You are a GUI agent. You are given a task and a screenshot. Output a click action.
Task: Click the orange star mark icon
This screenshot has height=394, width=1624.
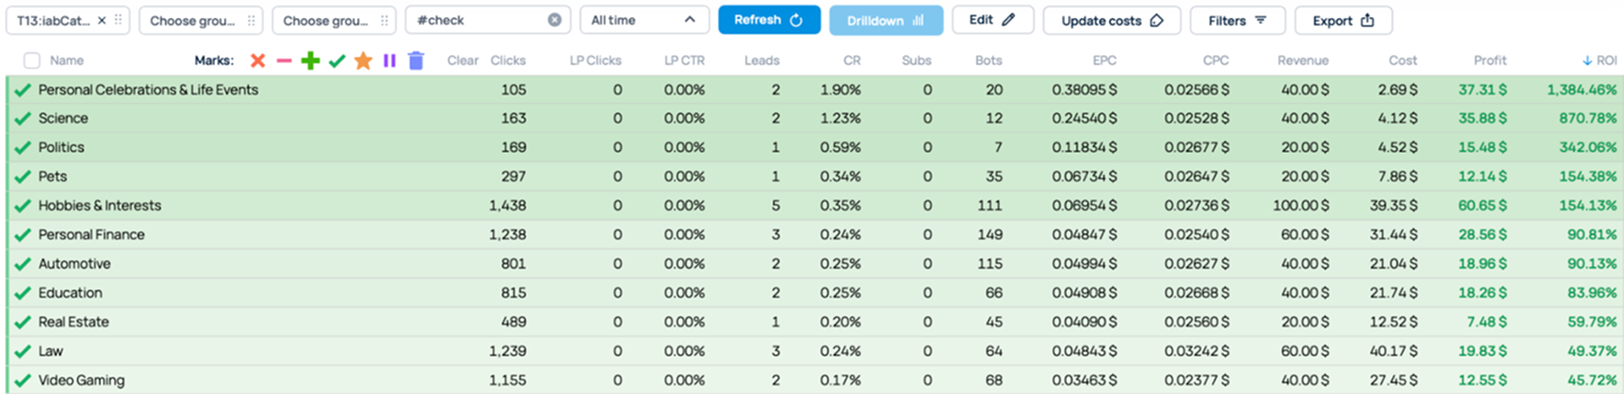(363, 61)
